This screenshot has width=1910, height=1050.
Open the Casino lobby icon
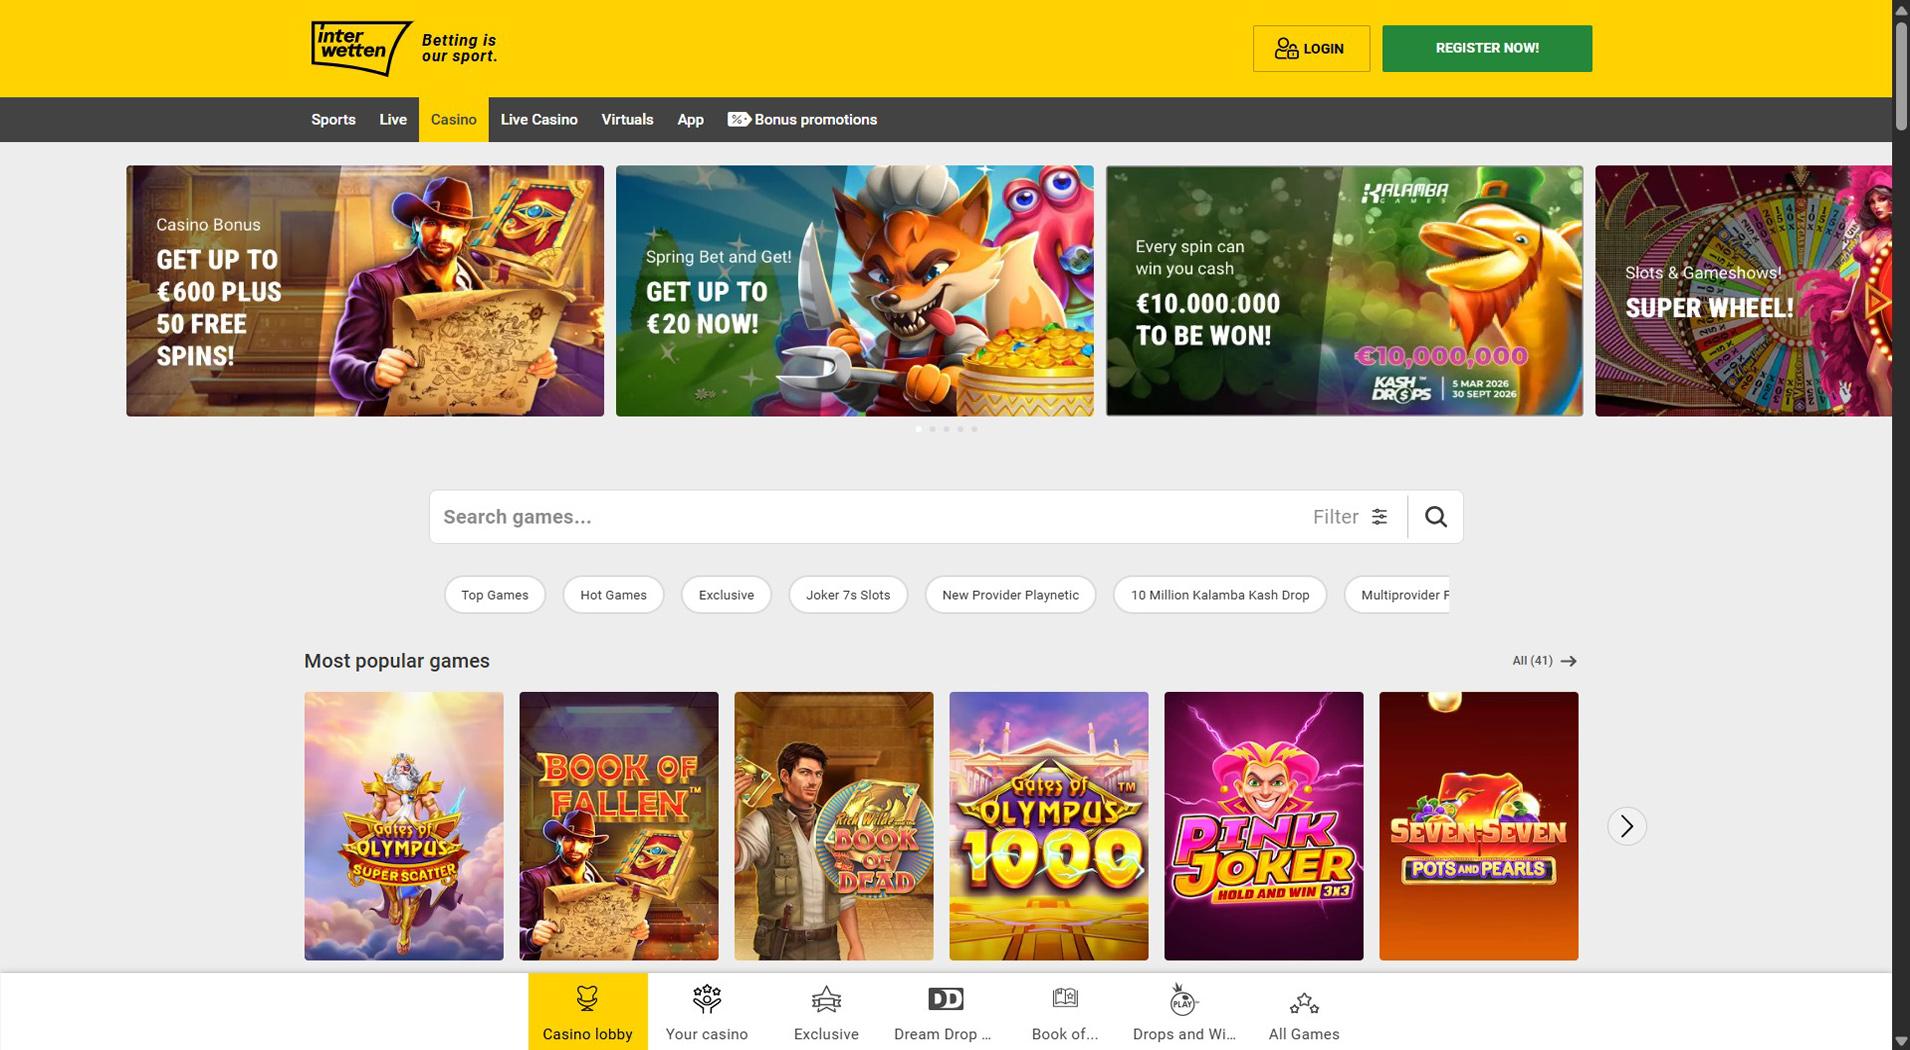tap(588, 1008)
